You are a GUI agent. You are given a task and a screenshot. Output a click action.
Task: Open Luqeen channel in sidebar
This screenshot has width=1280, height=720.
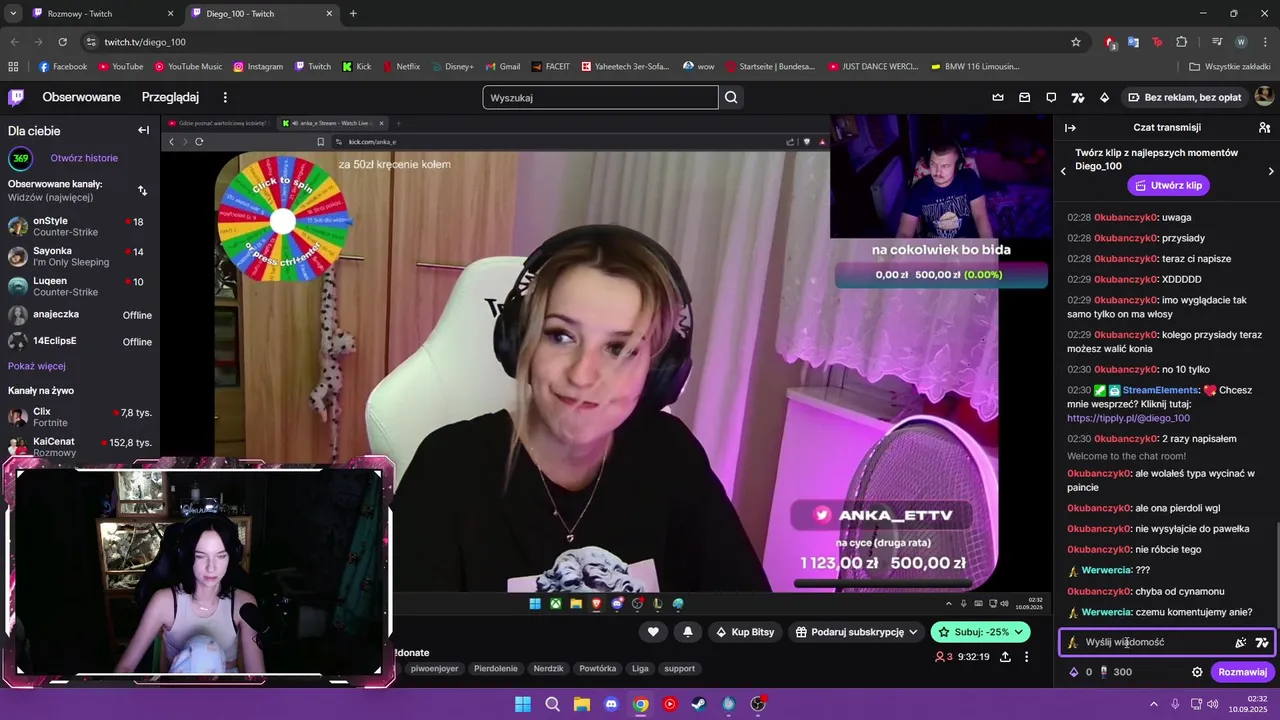tap(80, 286)
